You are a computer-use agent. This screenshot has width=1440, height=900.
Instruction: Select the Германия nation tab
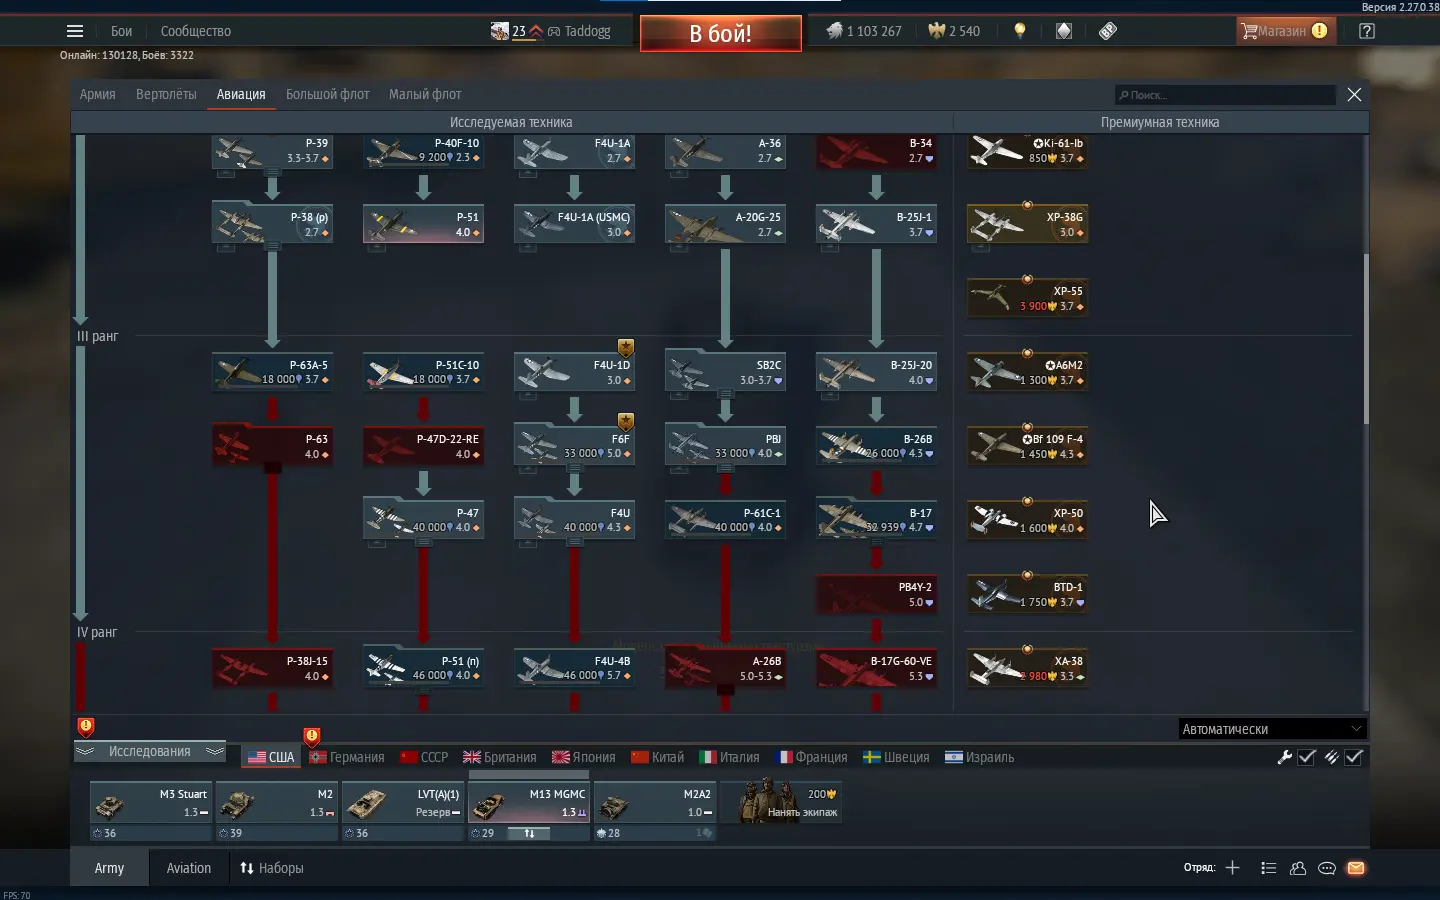[347, 757]
